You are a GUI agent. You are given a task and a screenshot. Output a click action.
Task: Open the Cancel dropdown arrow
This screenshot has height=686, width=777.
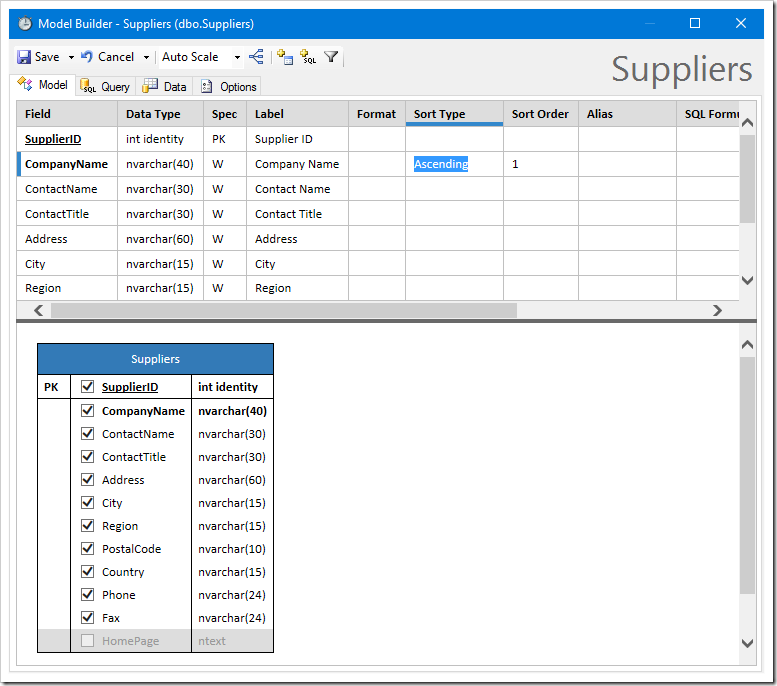click(x=146, y=57)
